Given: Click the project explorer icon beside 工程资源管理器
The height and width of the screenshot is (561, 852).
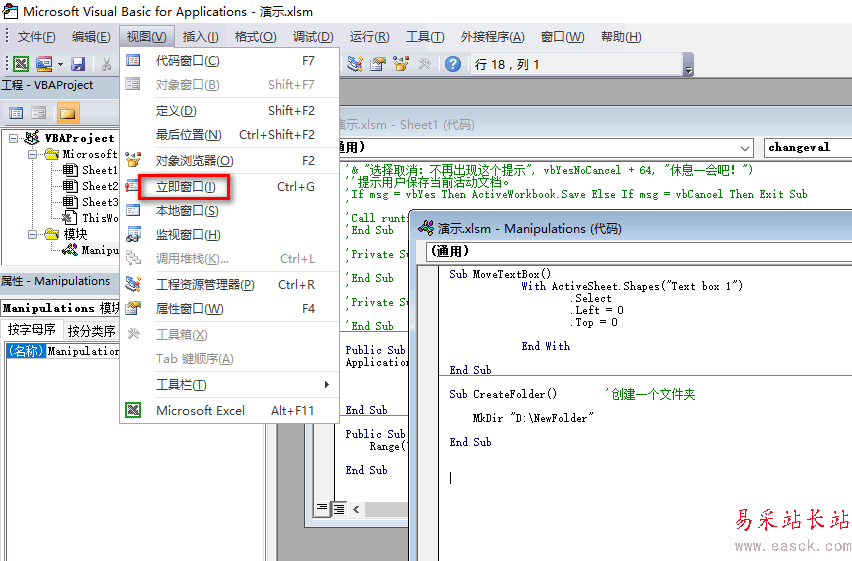Looking at the screenshot, I should pos(133,284).
